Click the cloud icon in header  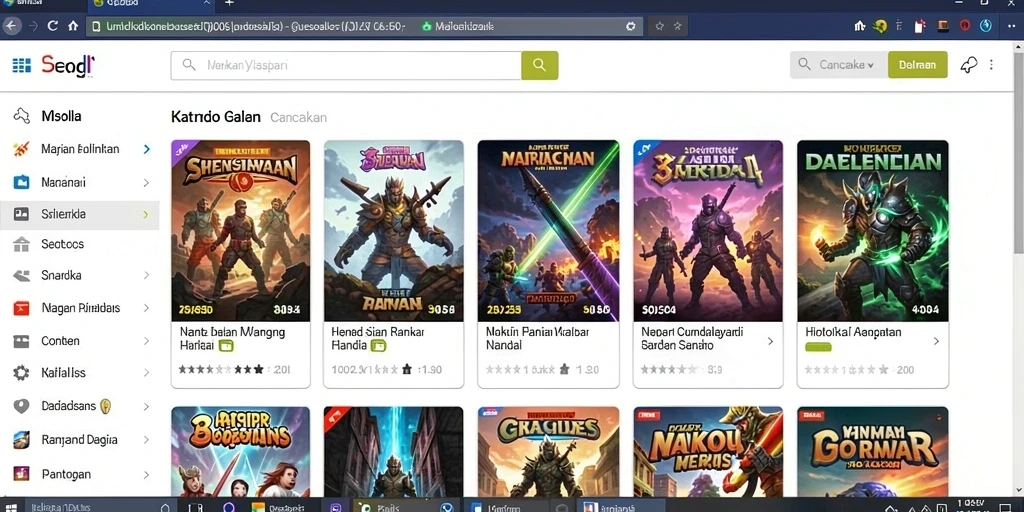click(969, 65)
